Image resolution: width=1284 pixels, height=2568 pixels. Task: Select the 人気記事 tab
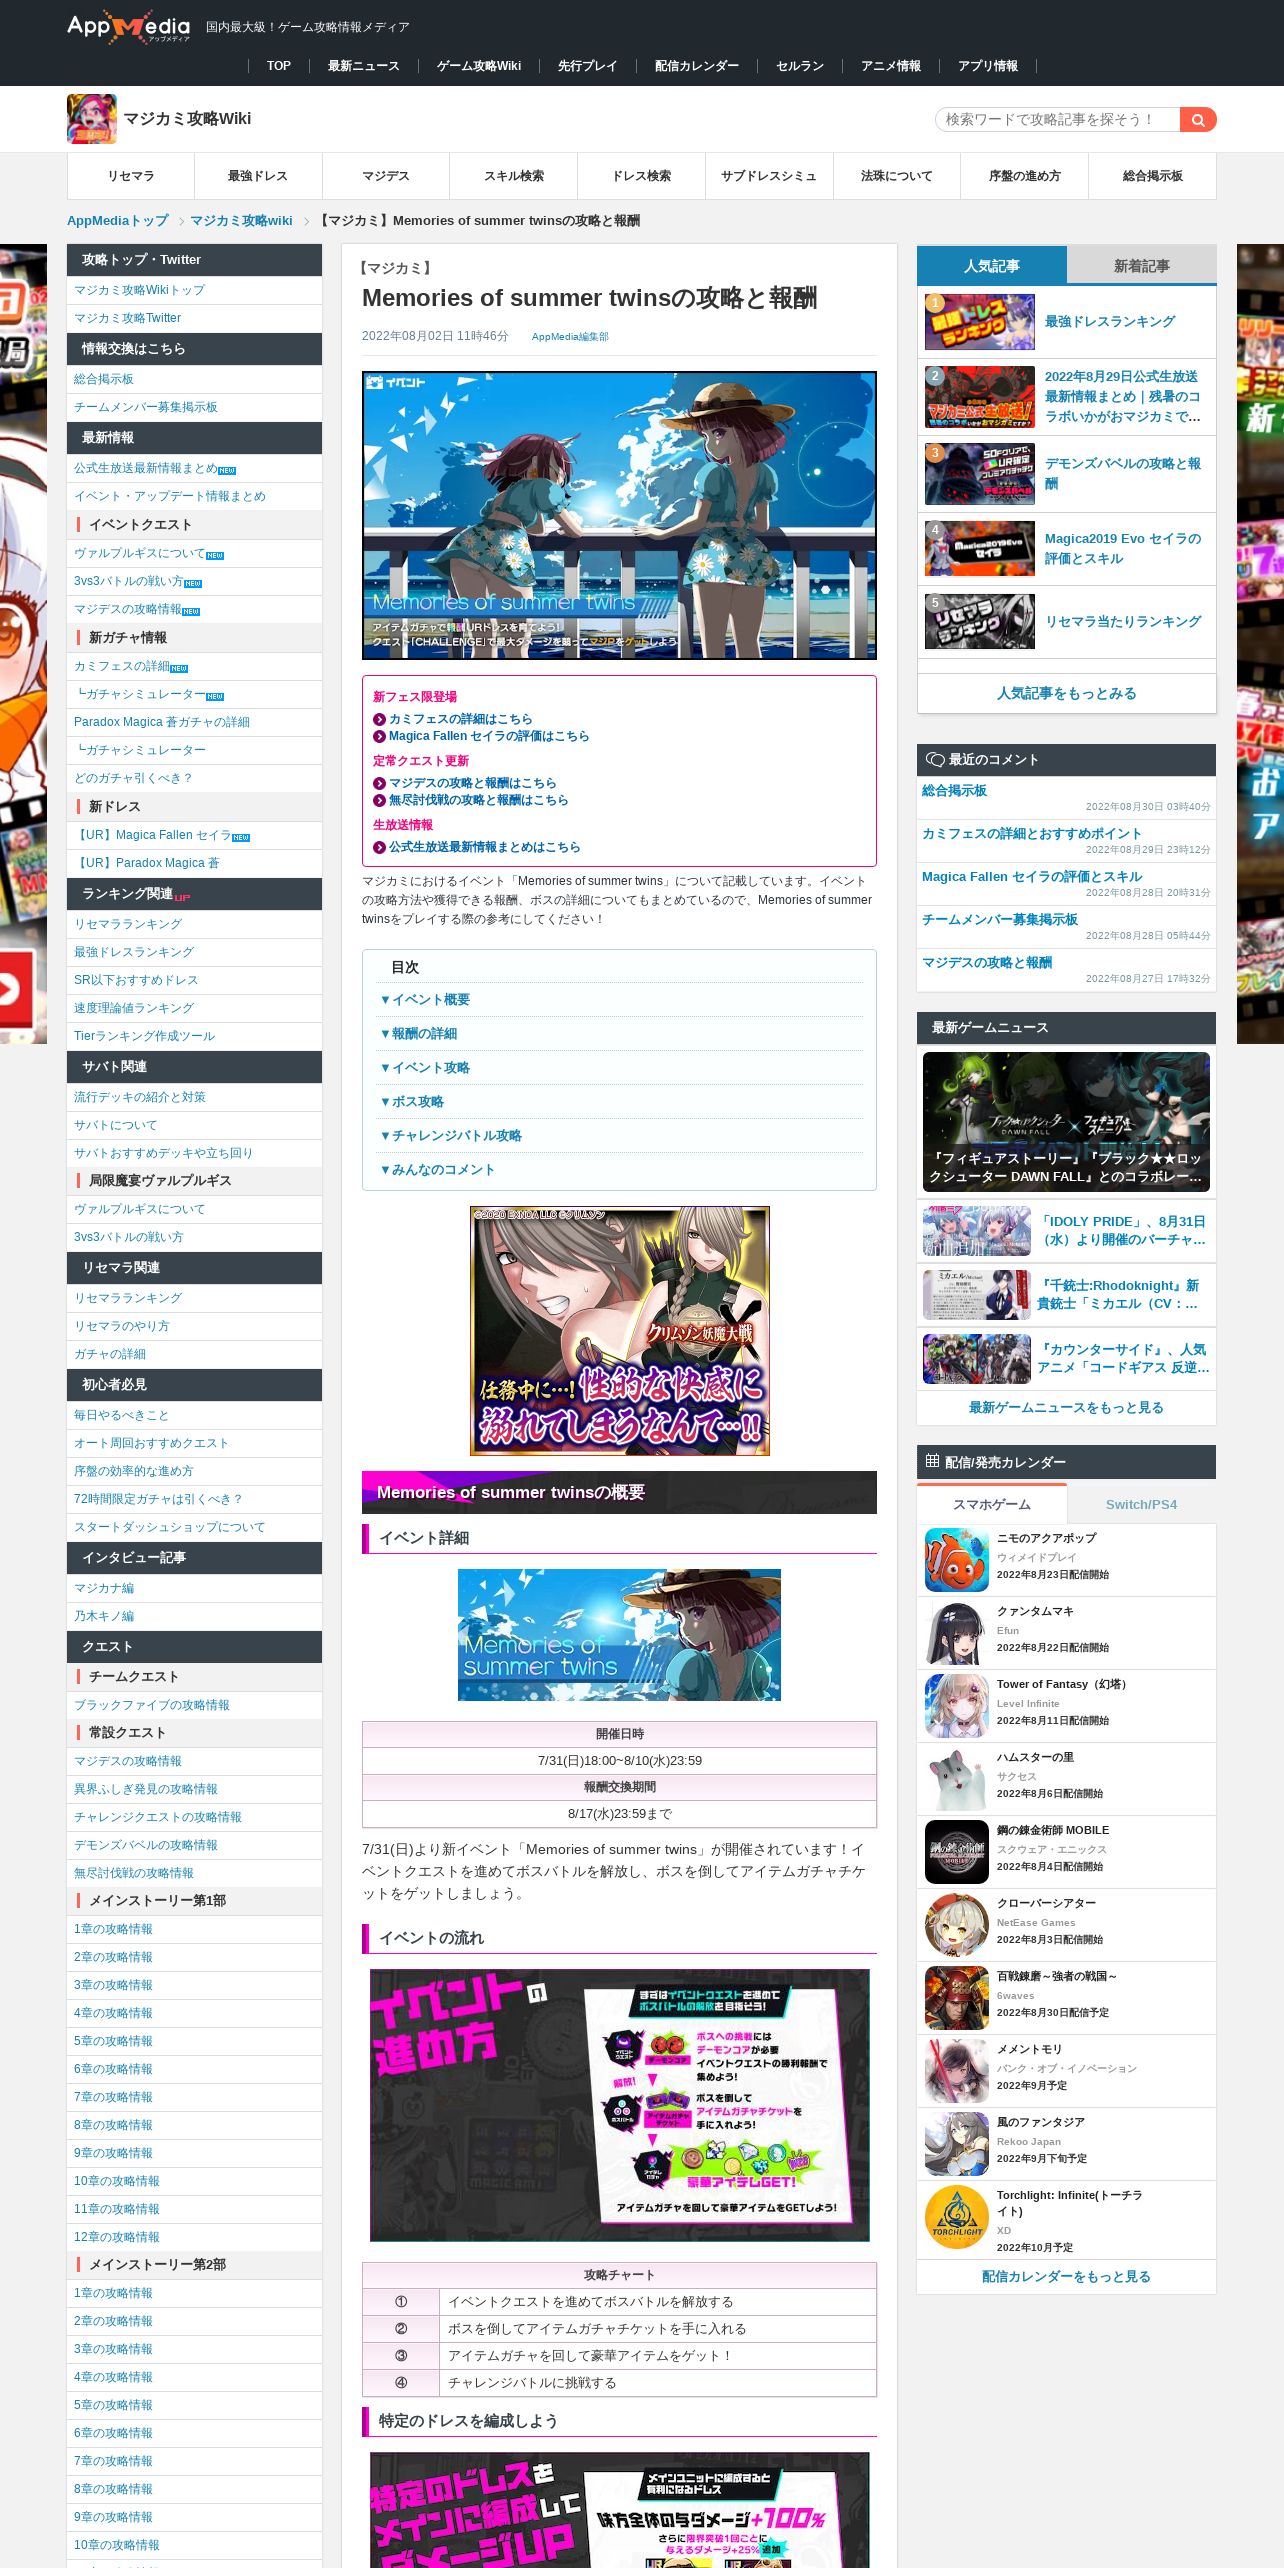click(992, 266)
